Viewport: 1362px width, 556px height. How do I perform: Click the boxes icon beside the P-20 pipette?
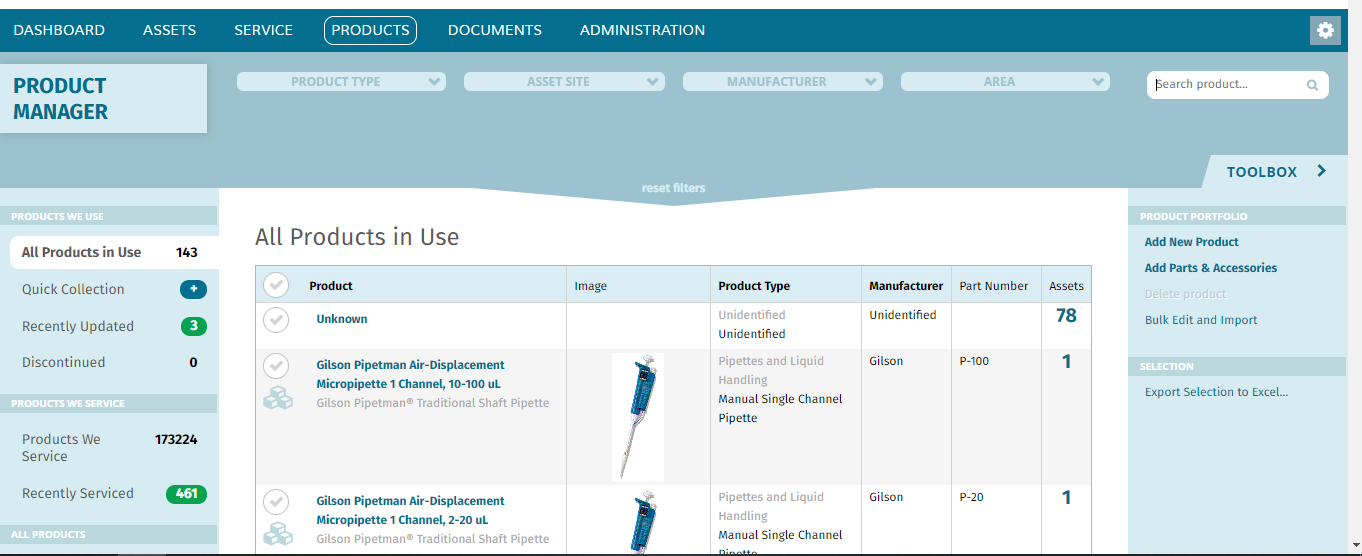tap(277, 534)
